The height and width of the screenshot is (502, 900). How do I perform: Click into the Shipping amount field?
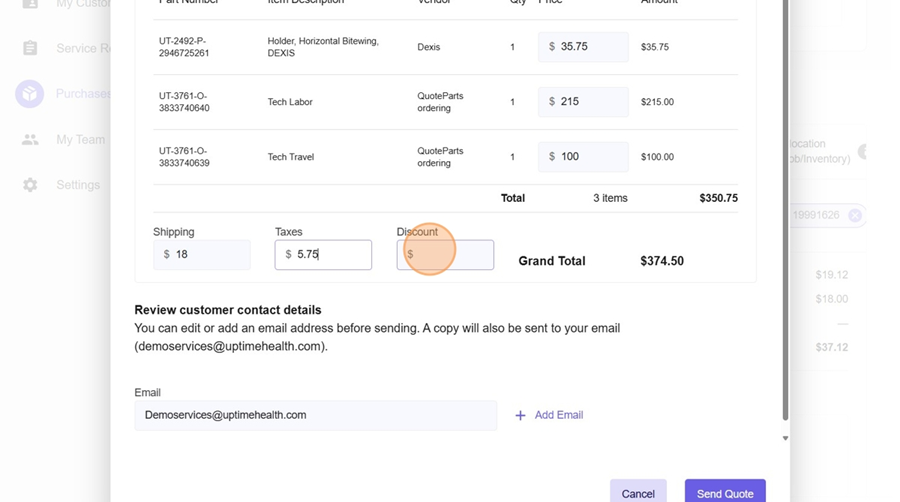(210, 255)
